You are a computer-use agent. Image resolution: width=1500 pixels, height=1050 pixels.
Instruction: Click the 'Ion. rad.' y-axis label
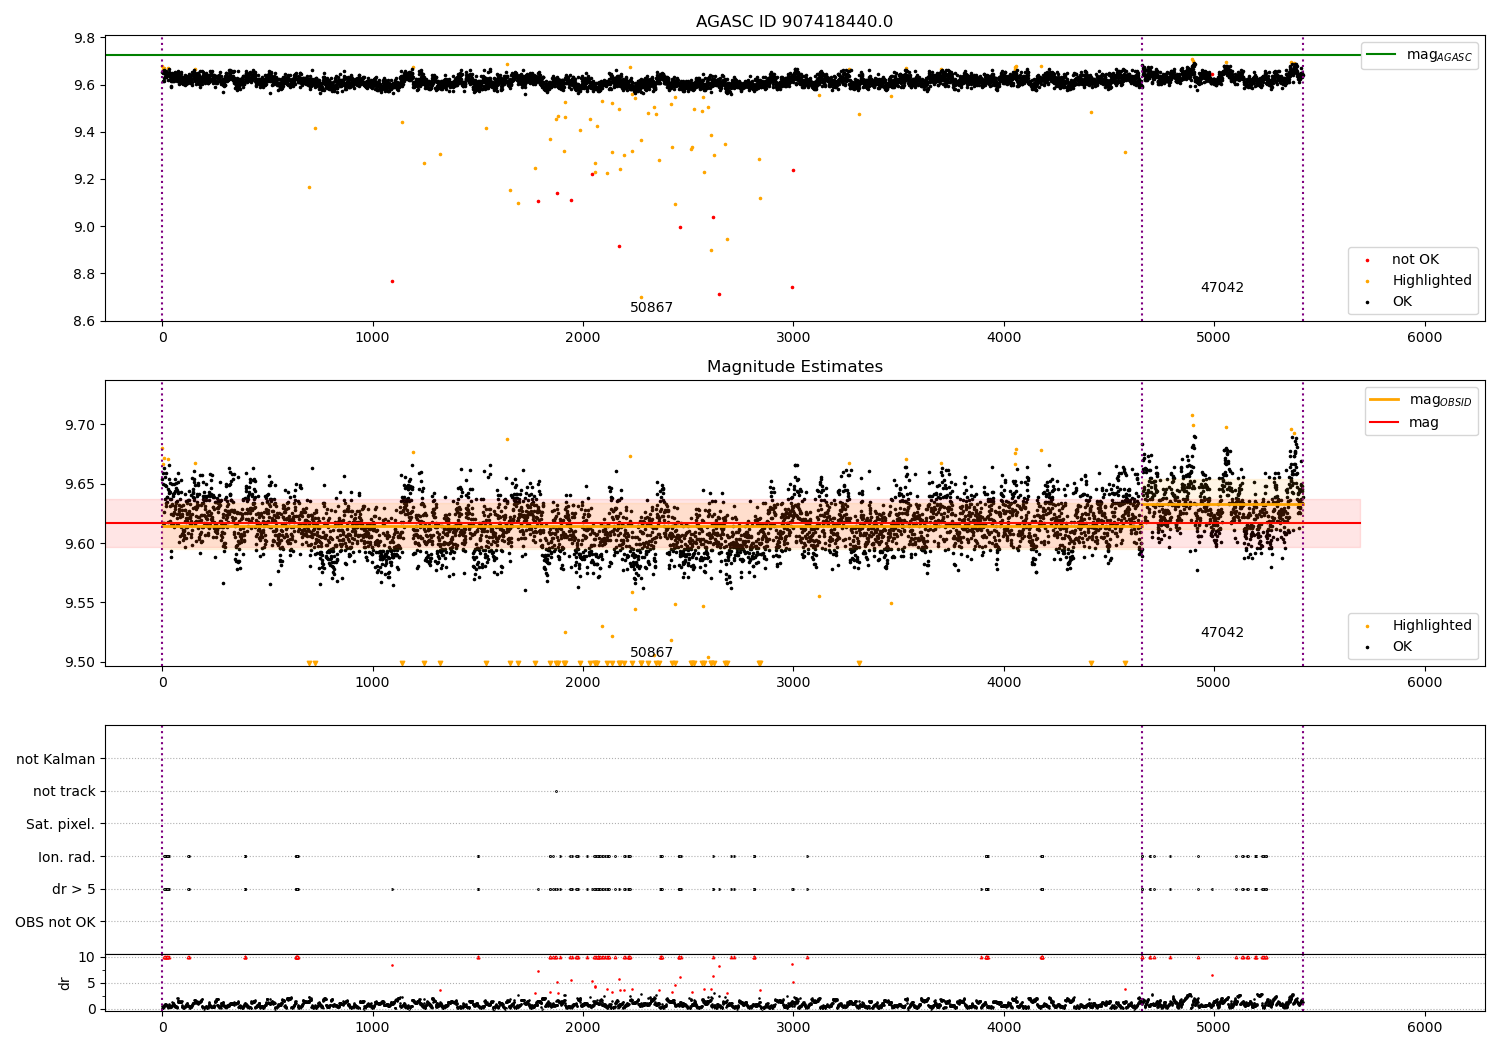tap(67, 857)
